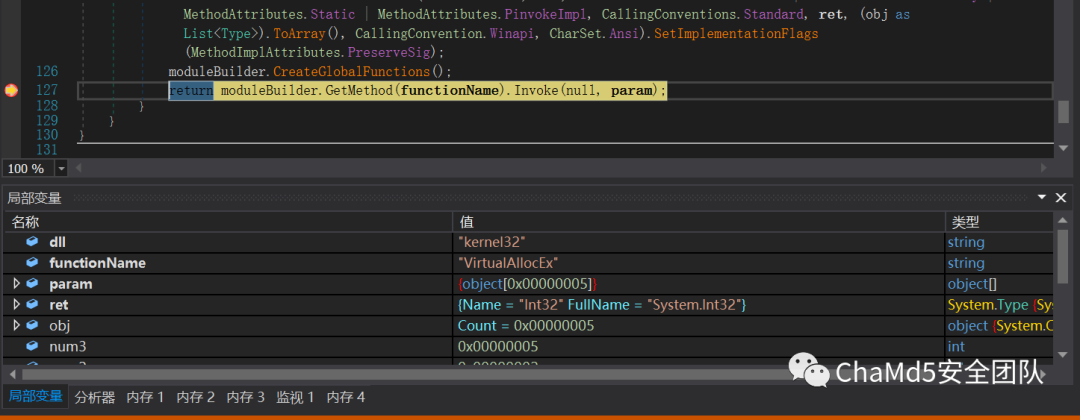Open the 内存 2 tab
The image size is (1080, 420).
(x=196, y=397)
